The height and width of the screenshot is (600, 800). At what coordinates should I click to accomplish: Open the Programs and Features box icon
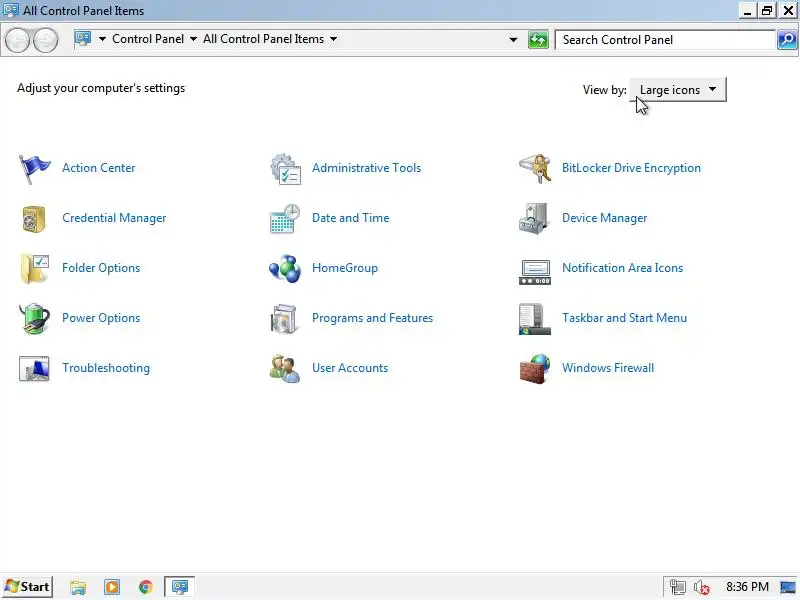click(x=284, y=319)
